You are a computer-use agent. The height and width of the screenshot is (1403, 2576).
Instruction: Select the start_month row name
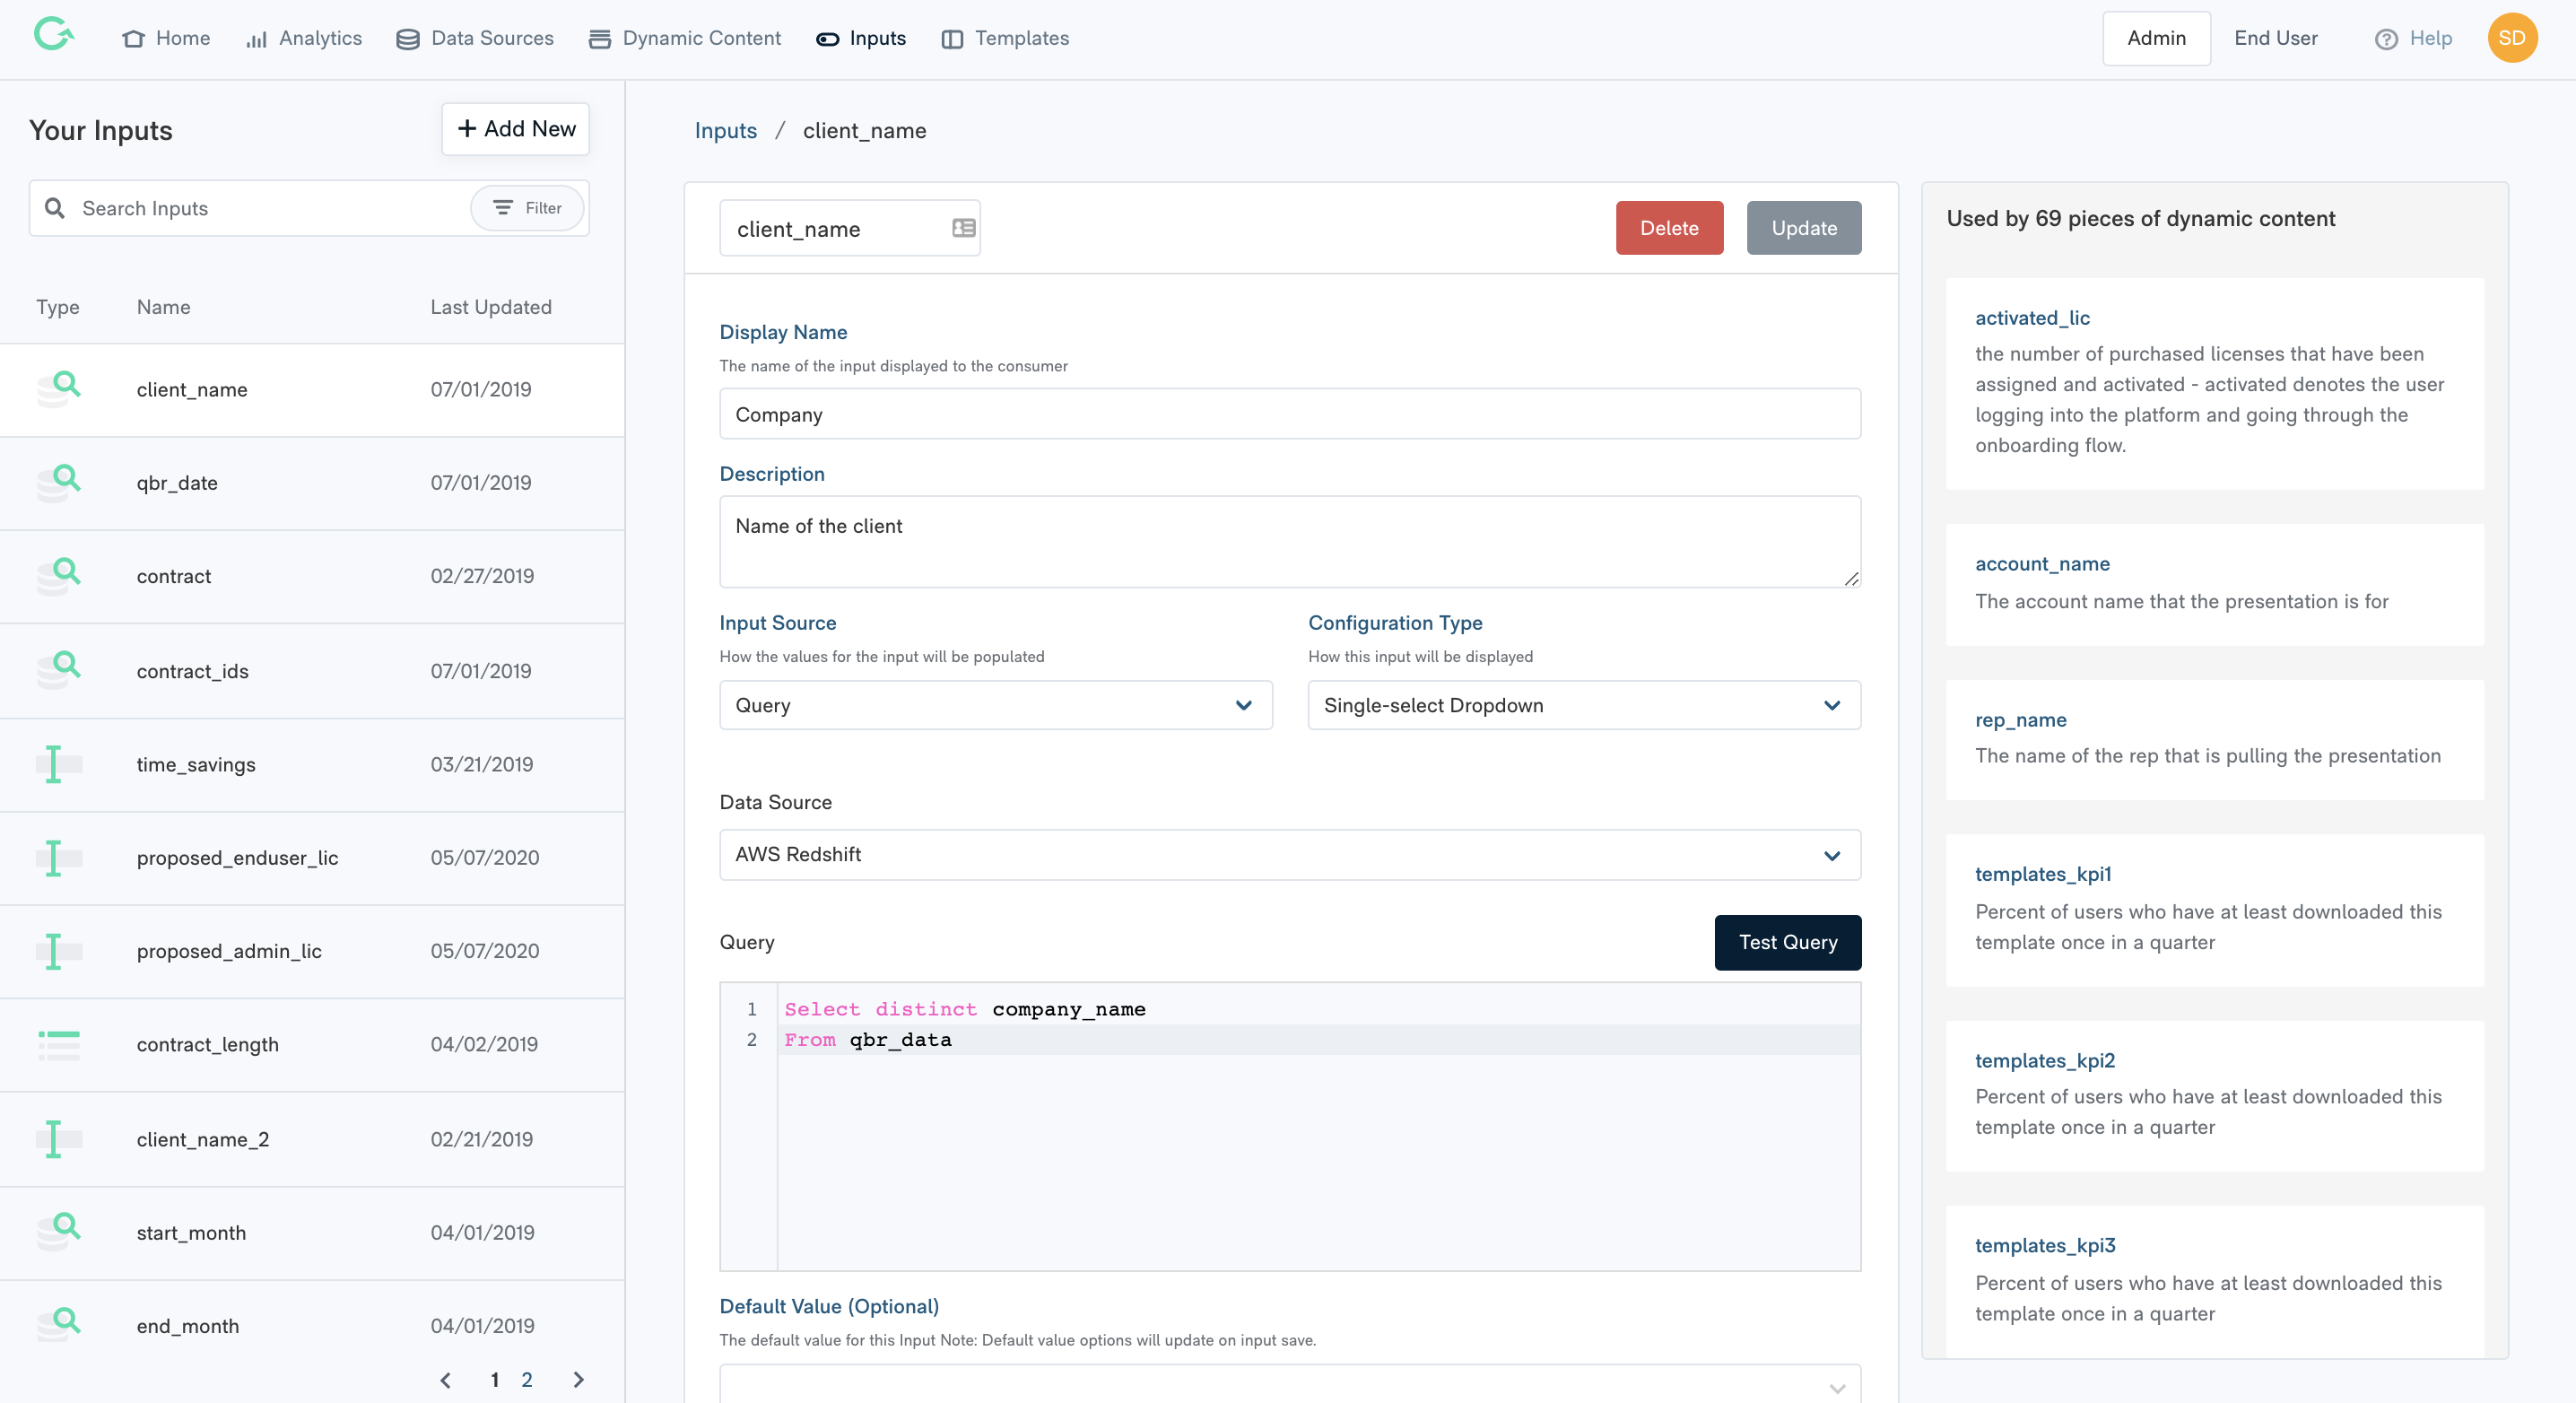[x=191, y=1232]
